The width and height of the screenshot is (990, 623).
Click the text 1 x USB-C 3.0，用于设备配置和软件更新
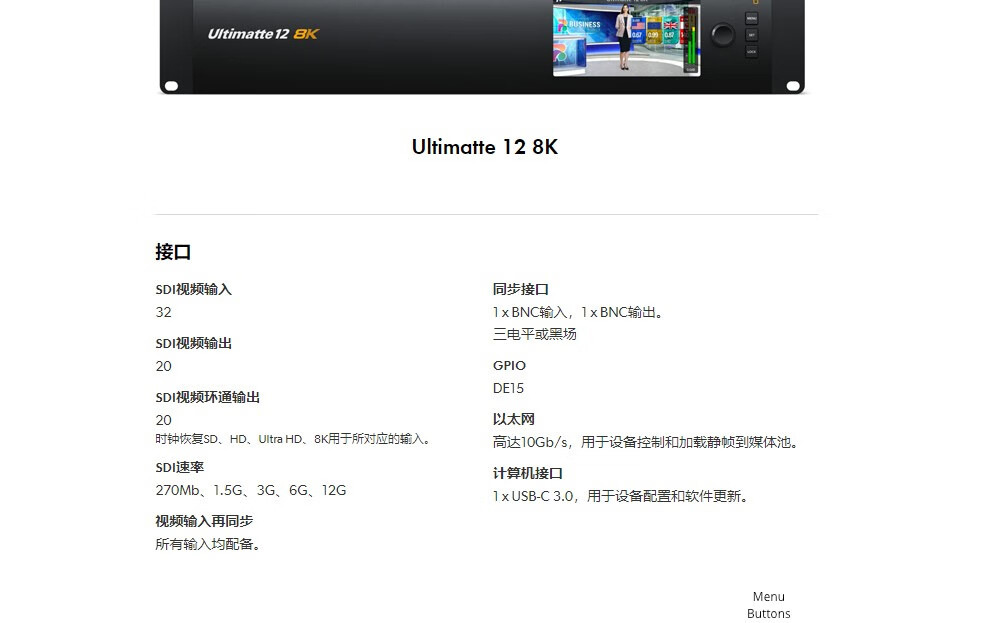pos(621,496)
